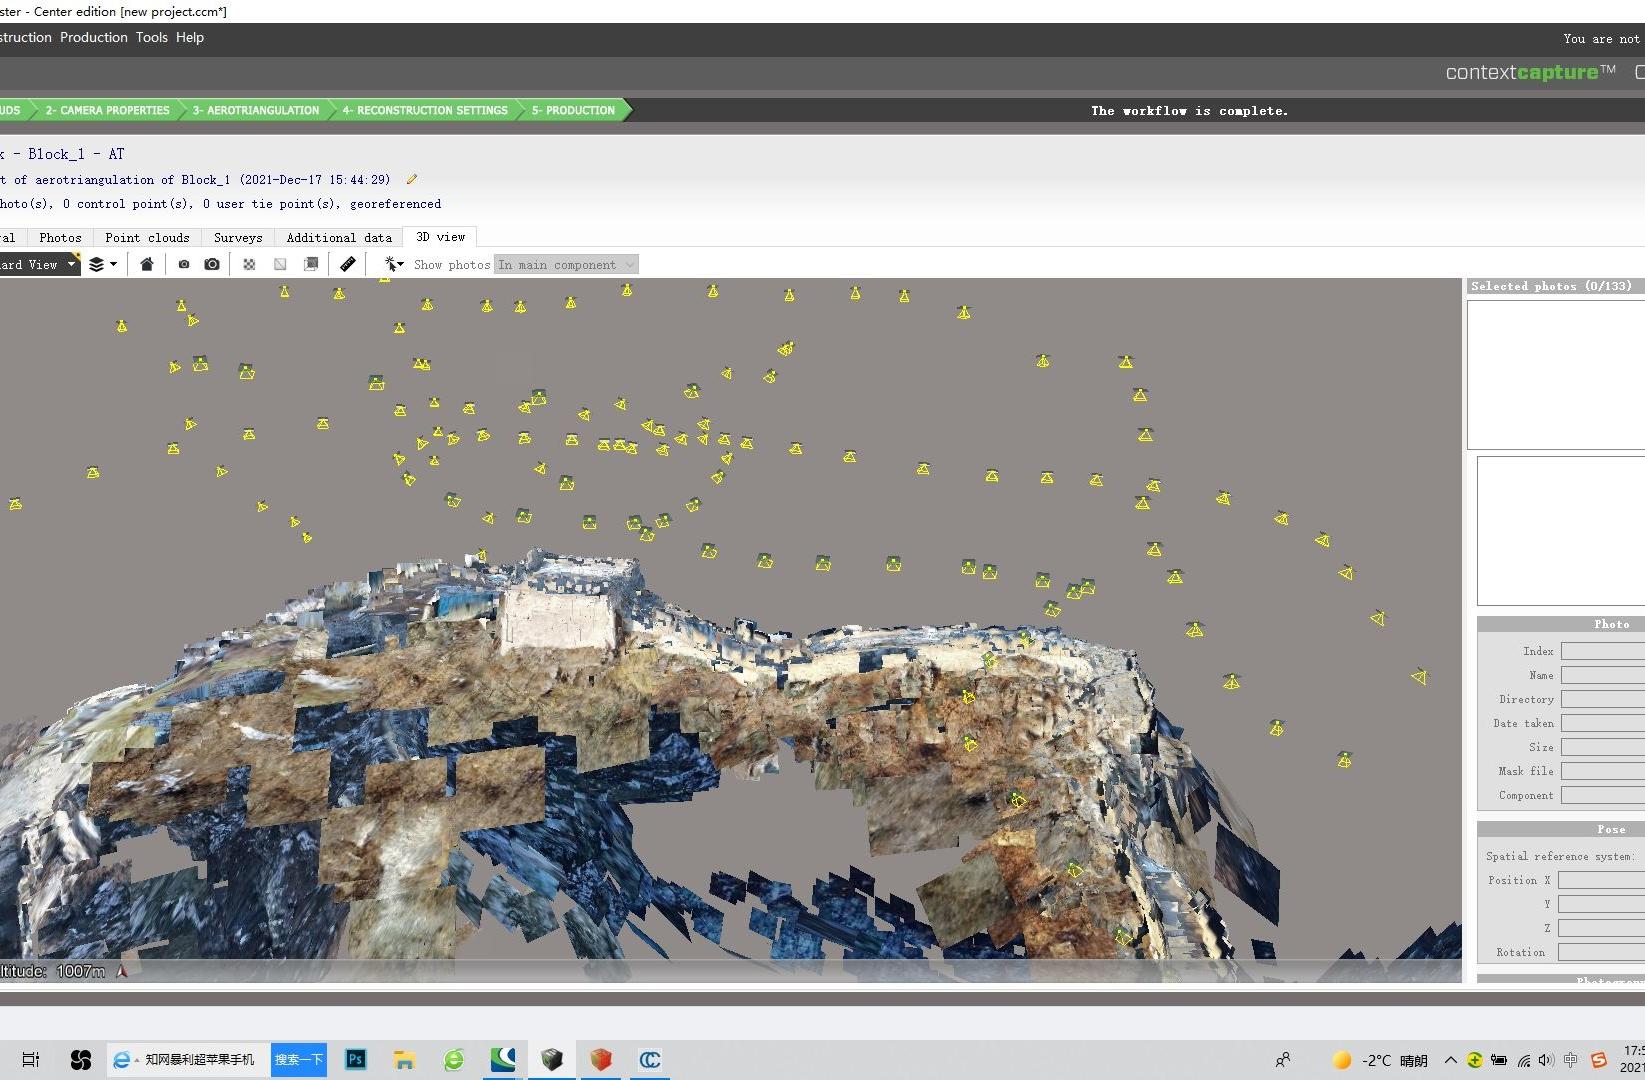The height and width of the screenshot is (1080, 1645).
Task: Switch to the Point clouds tab
Action: [x=147, y=237]
